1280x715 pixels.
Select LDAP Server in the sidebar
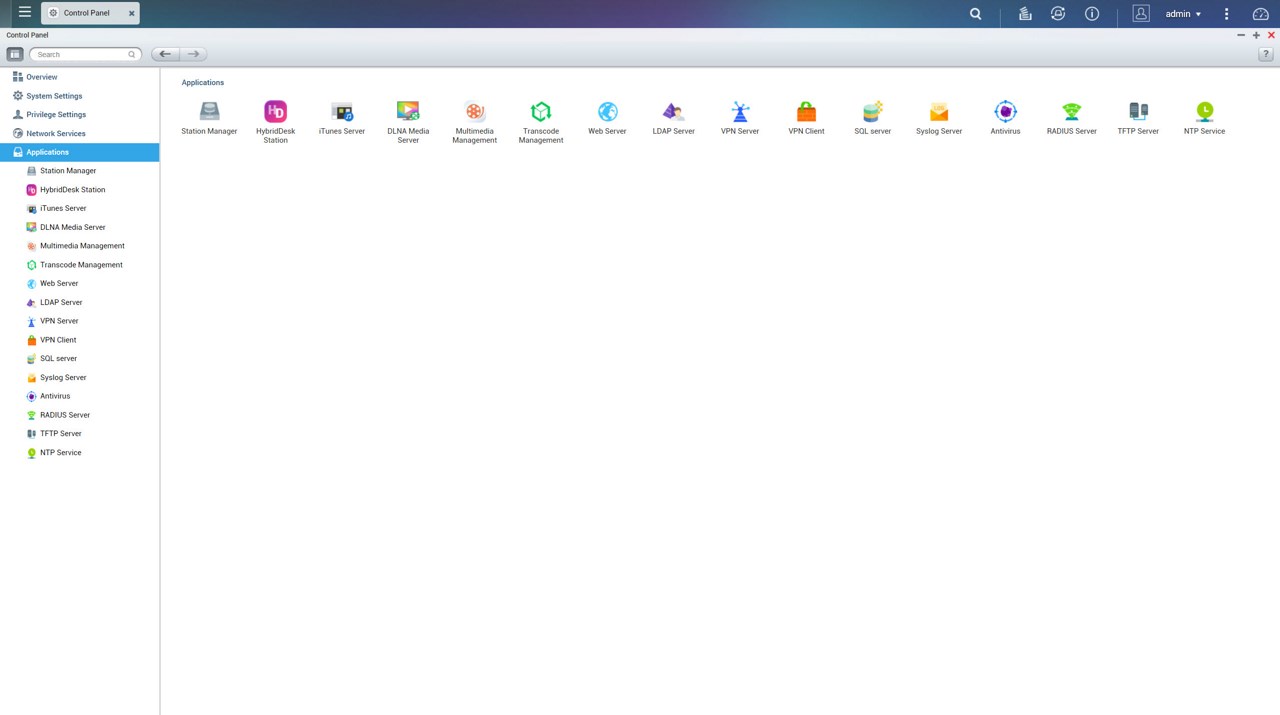79,302
